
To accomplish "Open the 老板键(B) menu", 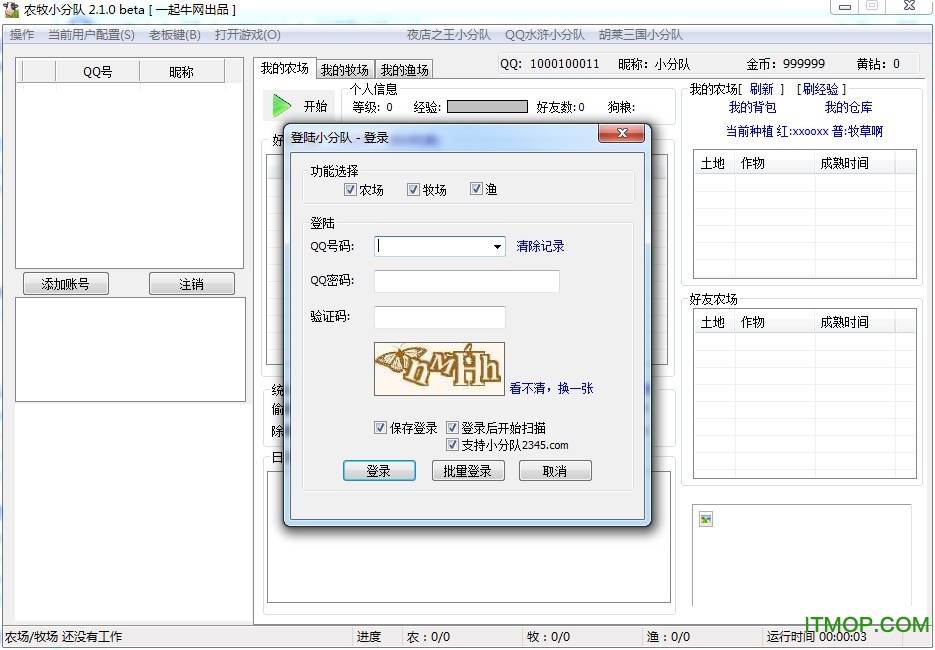I will (x=175, y=35).
